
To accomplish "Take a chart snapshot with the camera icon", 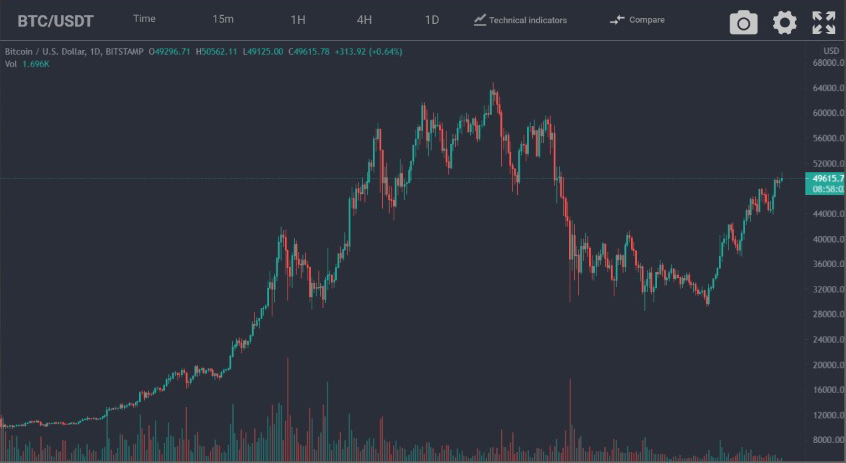I will point(743,22).
